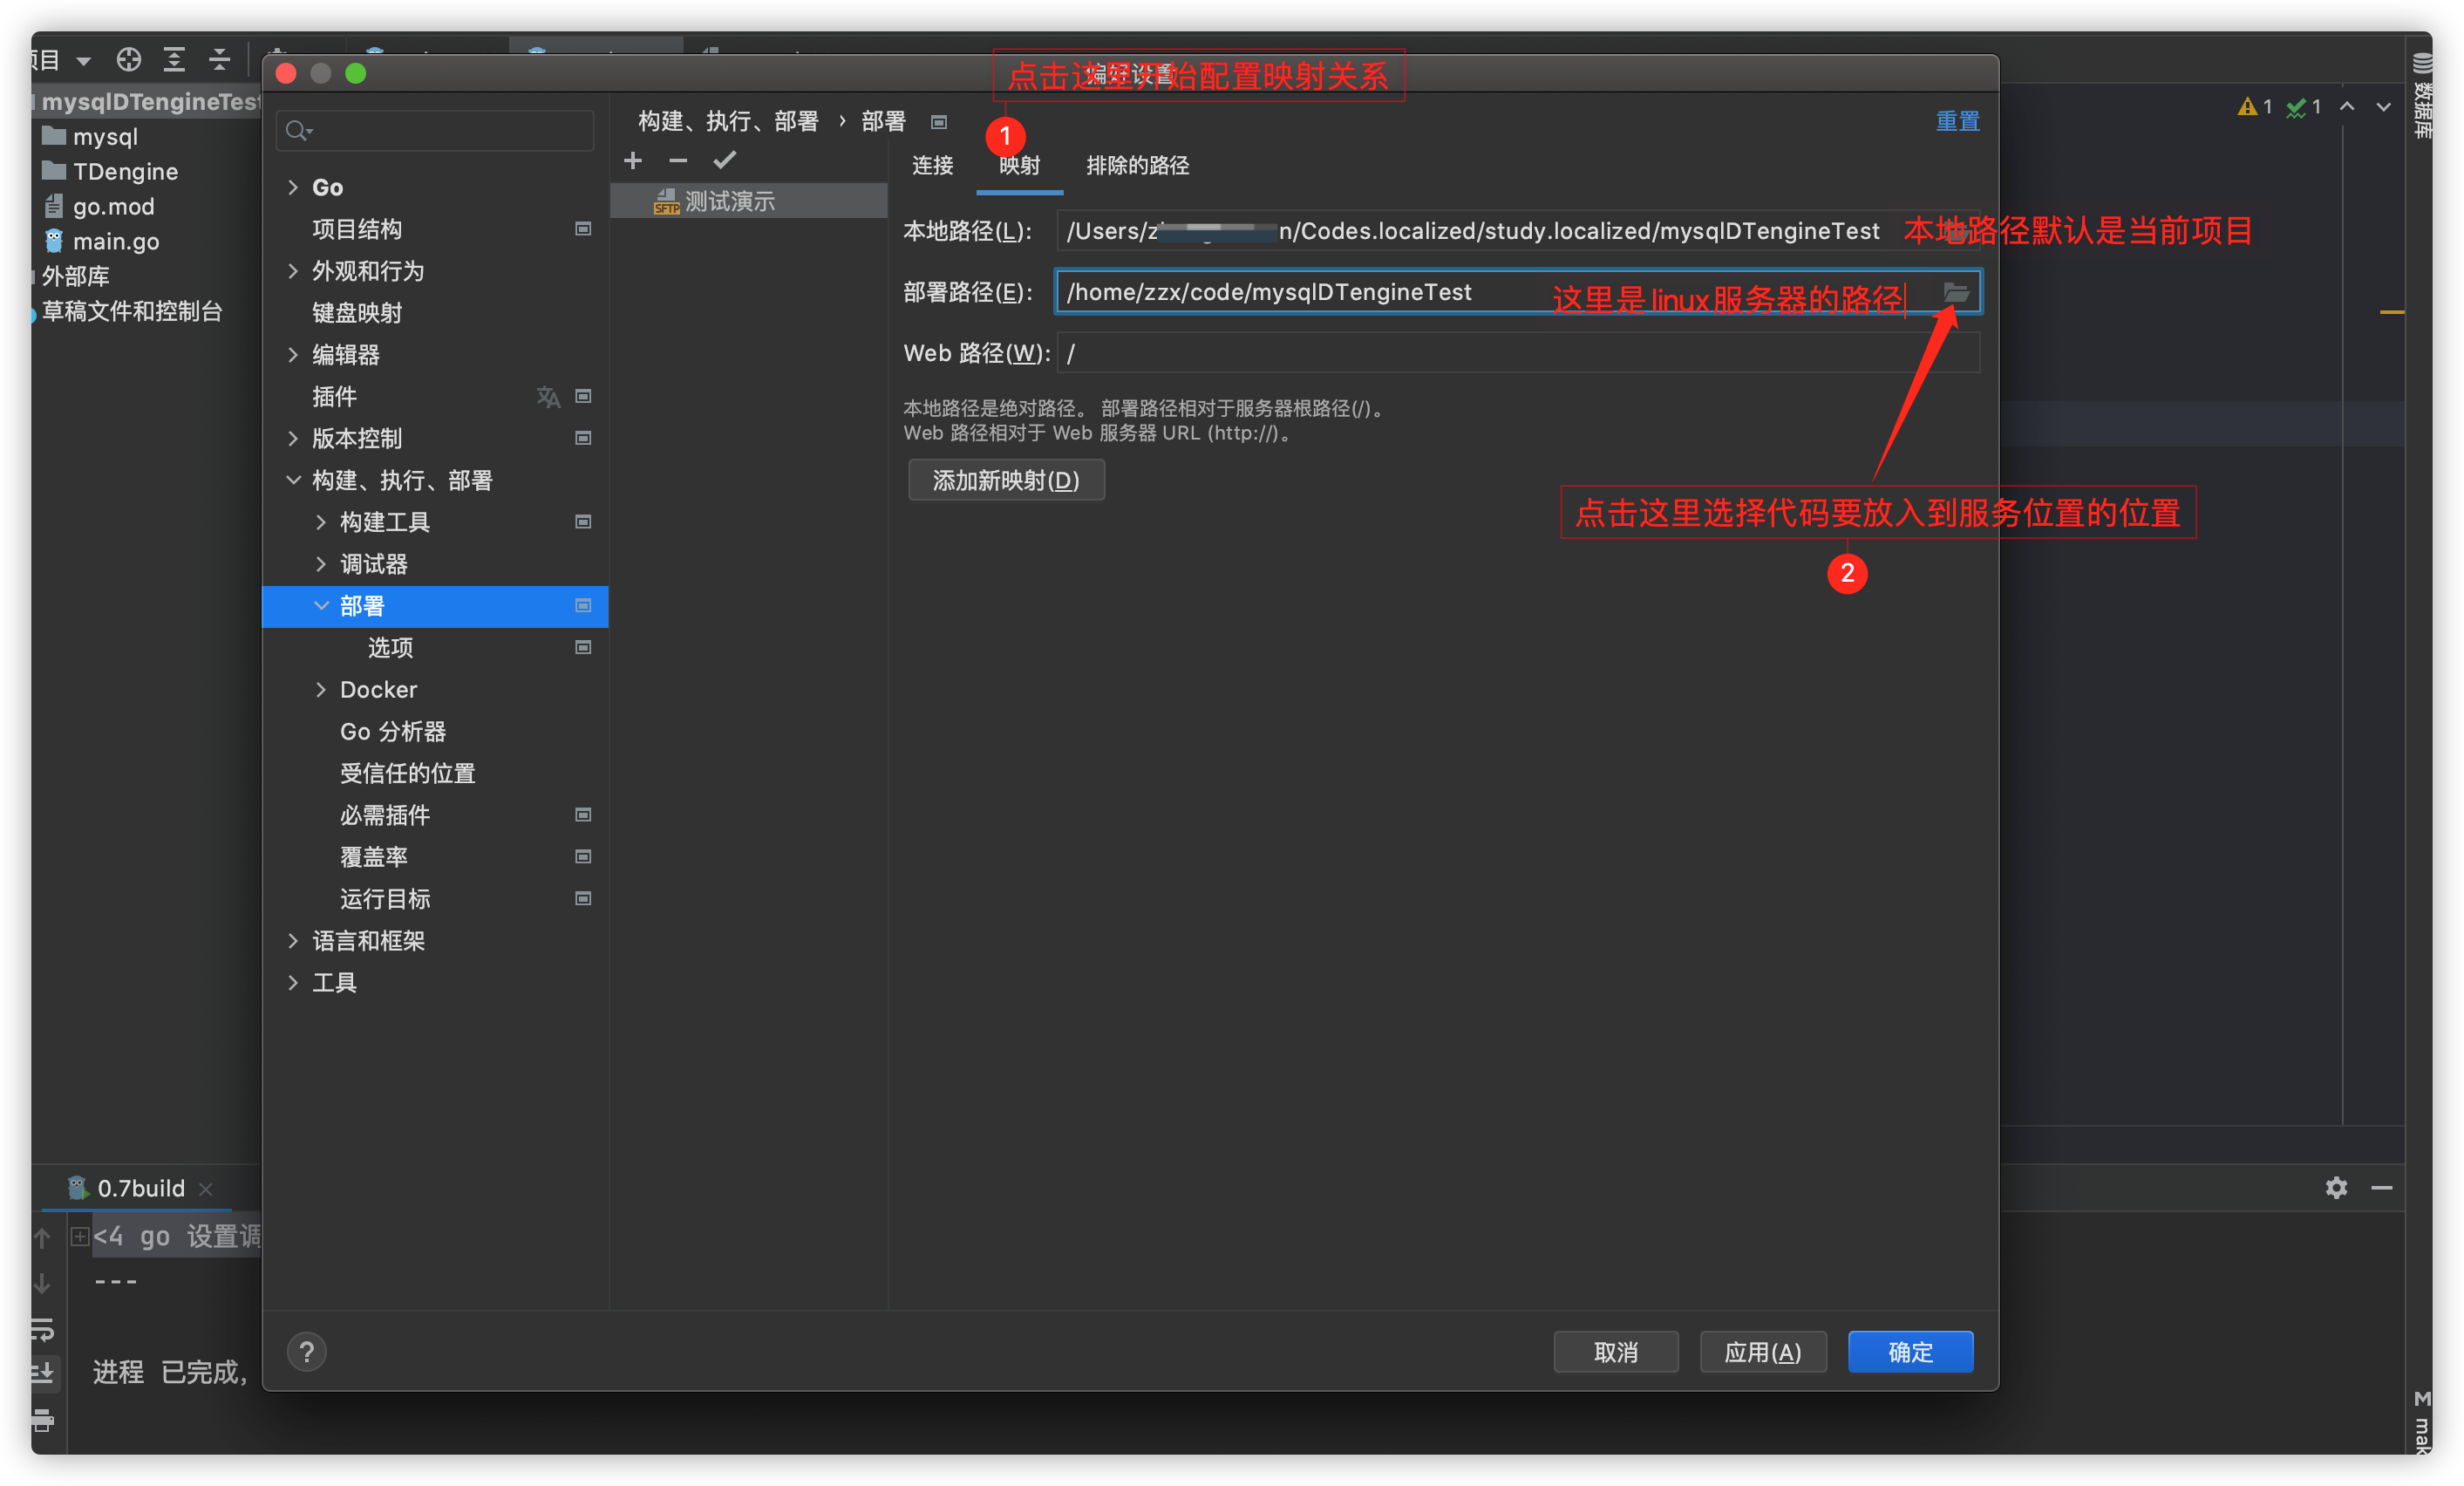The height and width of the screenshot is (1486, 2464).
Task: Click the run panel gear icon
Action: point(2335,1188)
